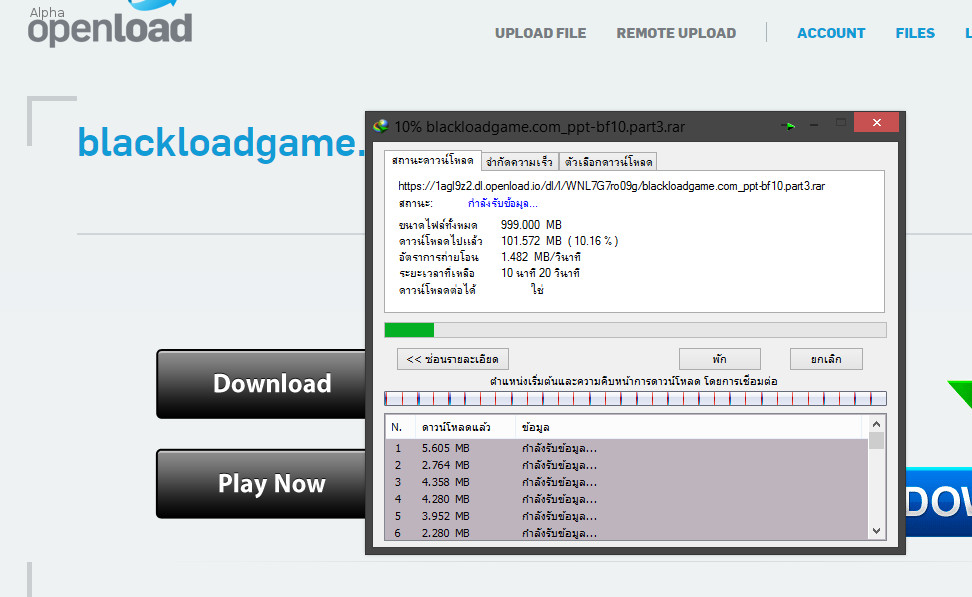Screen dimensions: 972x597
Task: Click the Play Now button on webpage
Action: (x=261, y=484)
